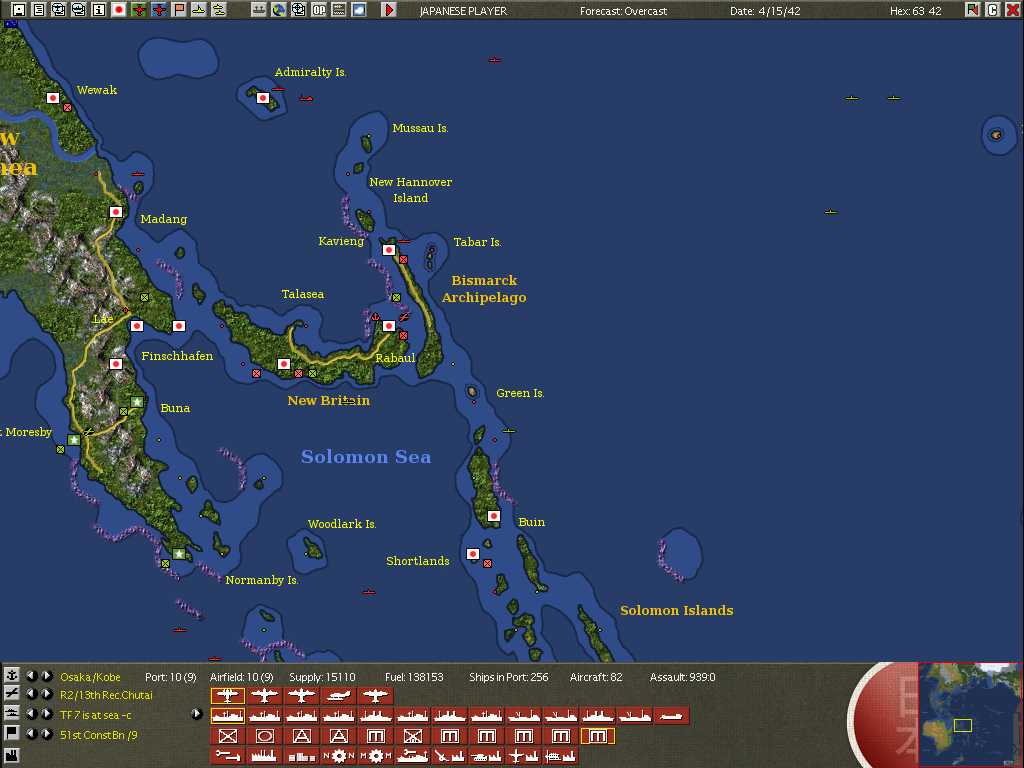Click green-red flag icon at top right
This screenshot has height=768, width=1024.
pyautogui.click(x=973, y=10)
